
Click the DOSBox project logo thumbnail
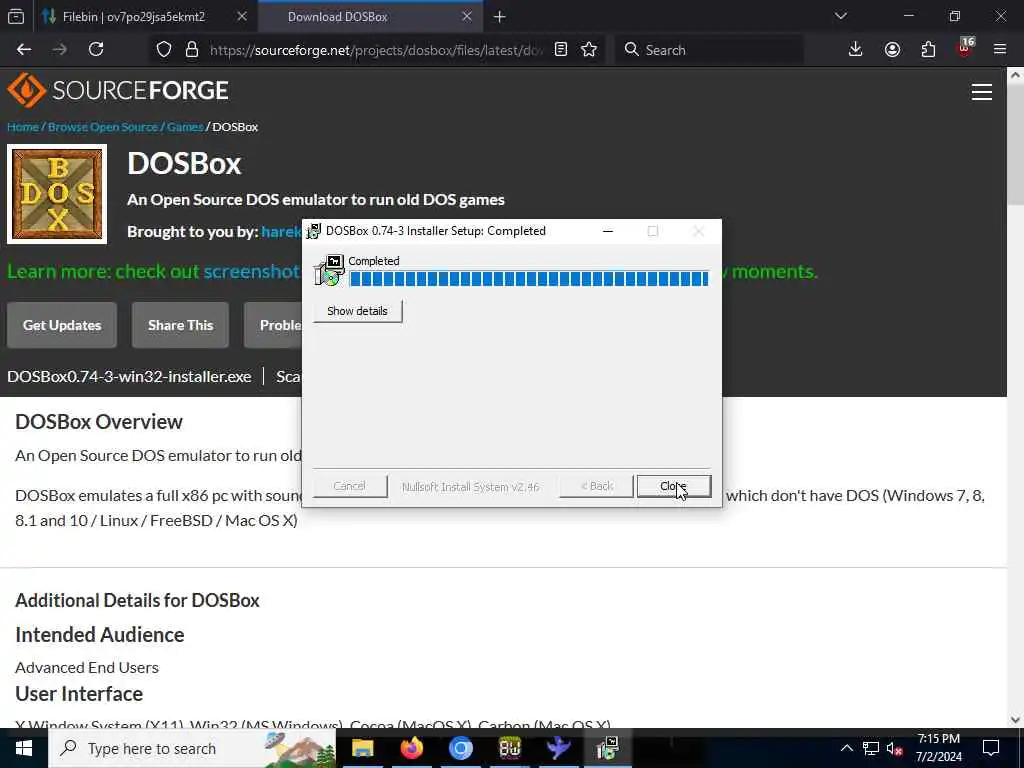57,194
